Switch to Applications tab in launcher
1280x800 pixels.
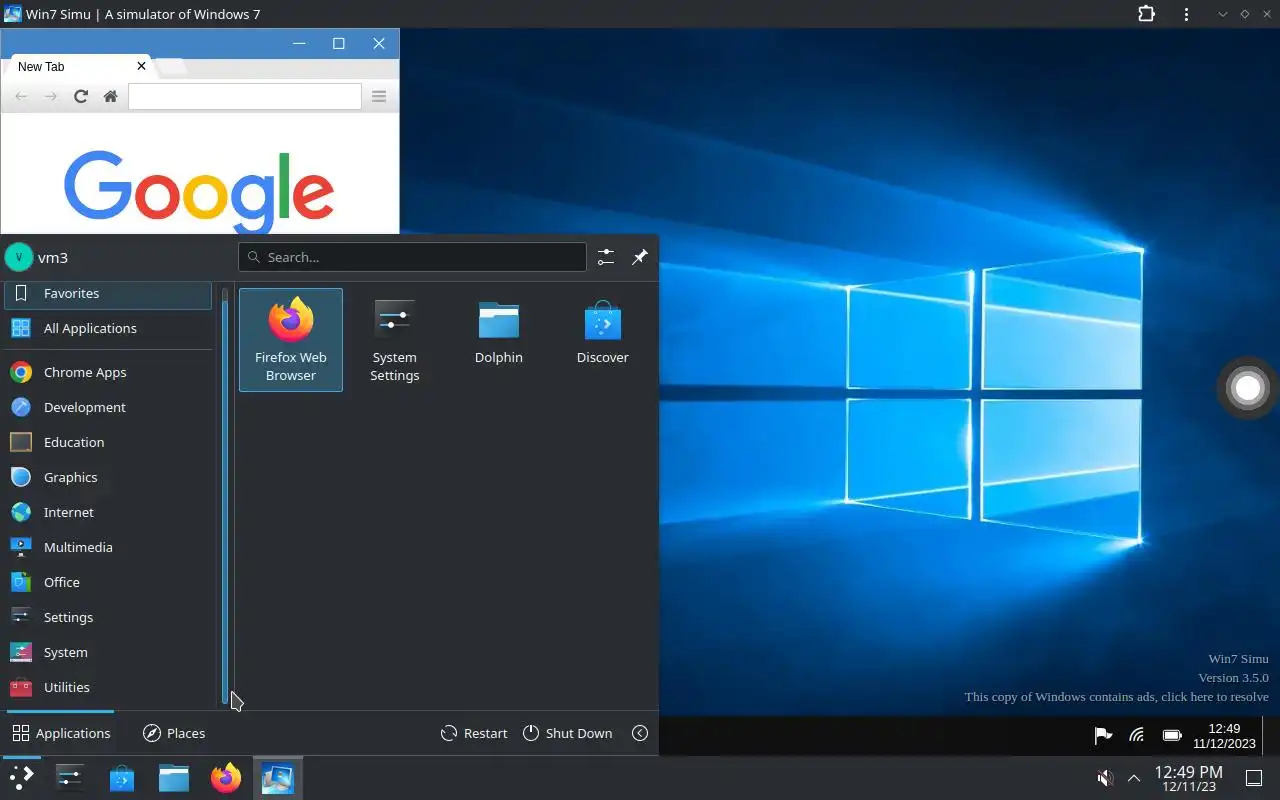(x=61, y=733)
